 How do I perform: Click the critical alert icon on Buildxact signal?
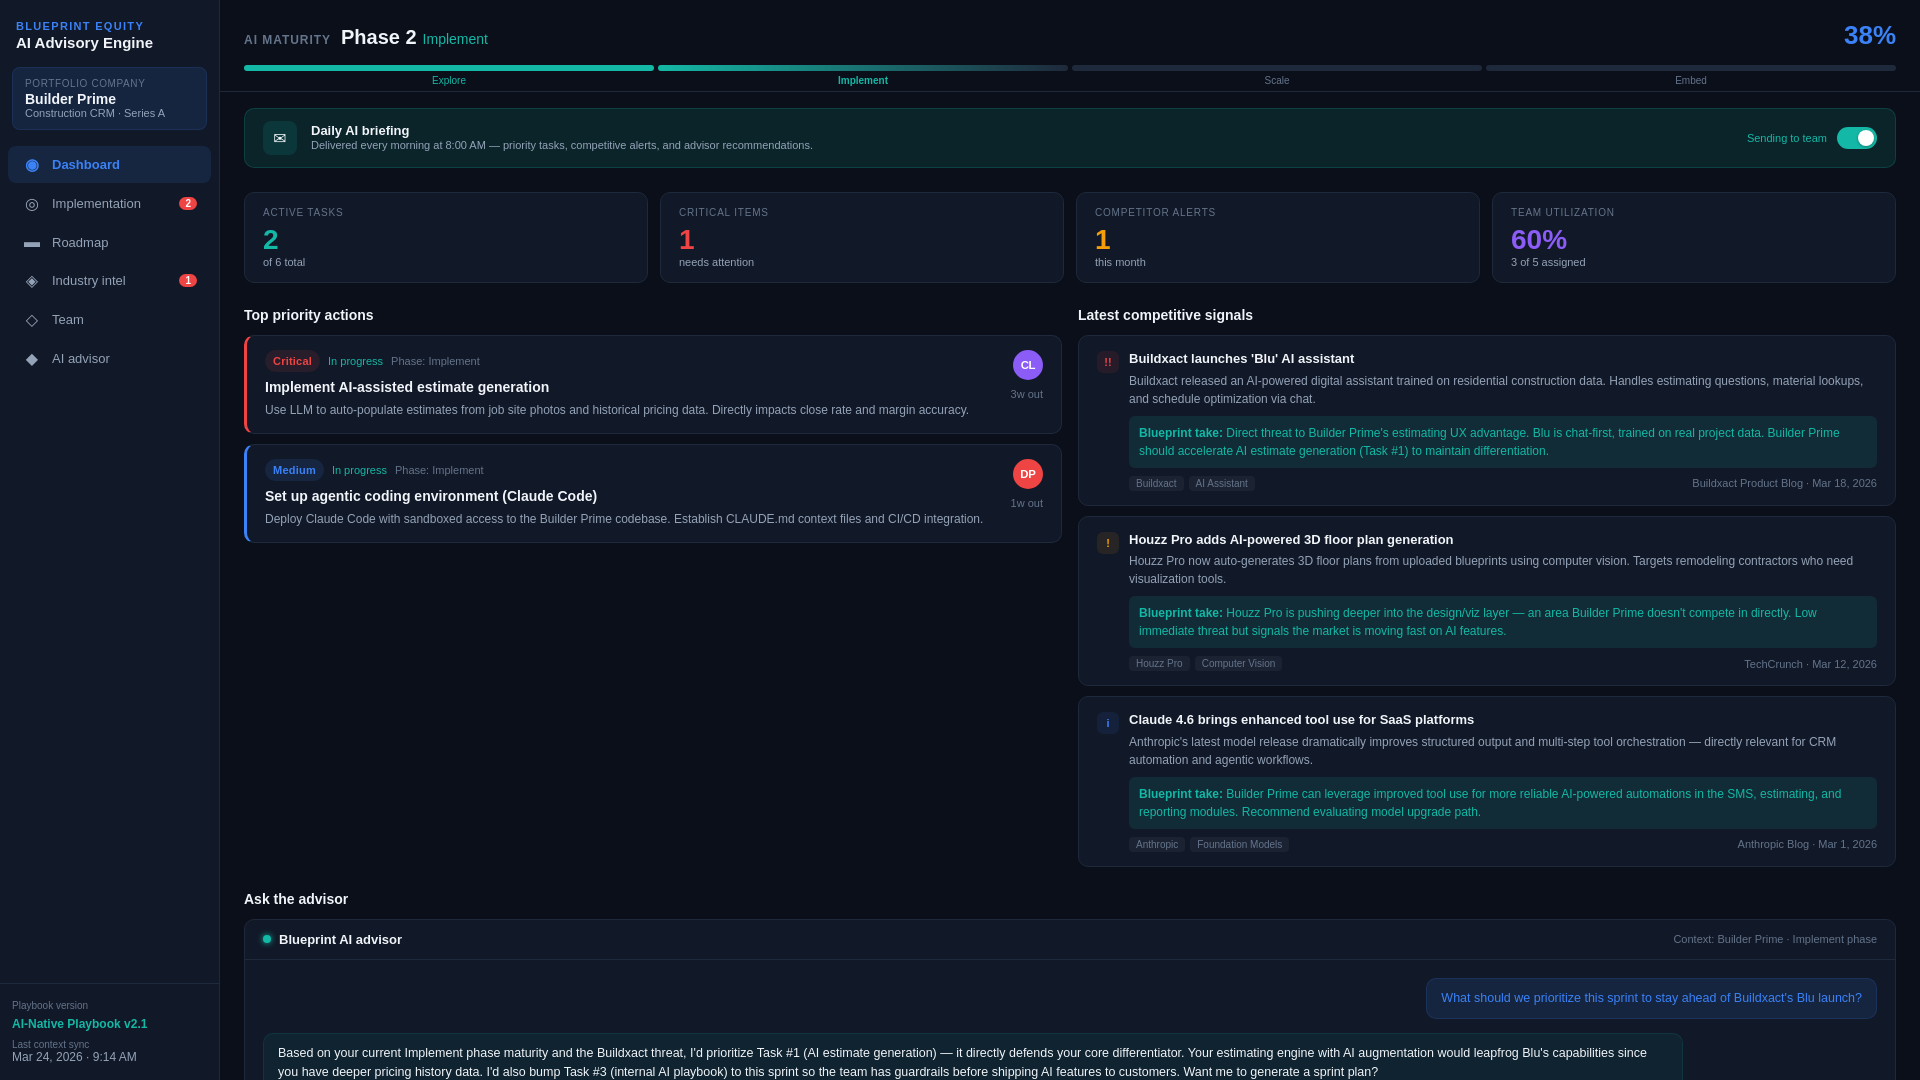click(1108, 362)
